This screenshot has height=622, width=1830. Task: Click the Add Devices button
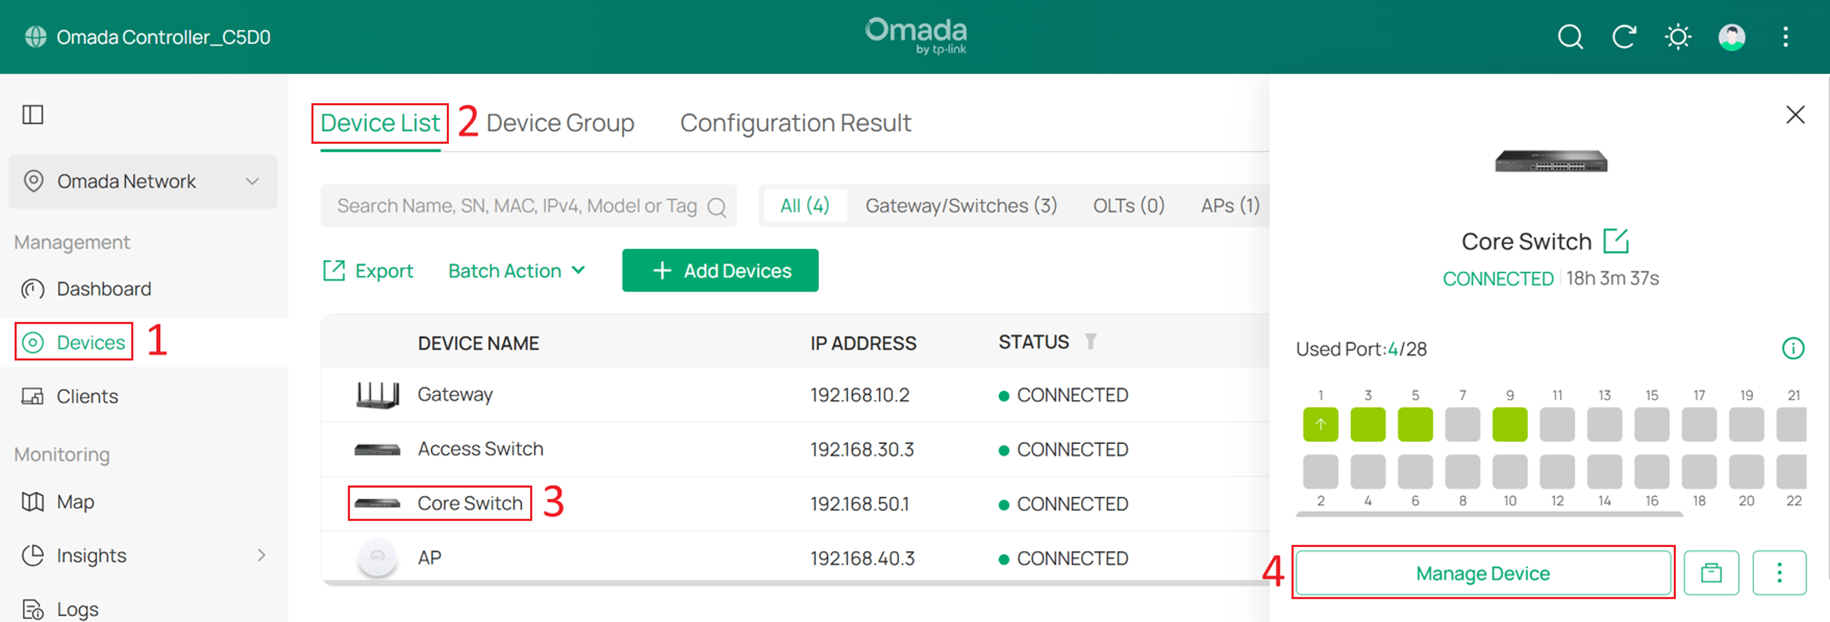[x=720, y=271]
